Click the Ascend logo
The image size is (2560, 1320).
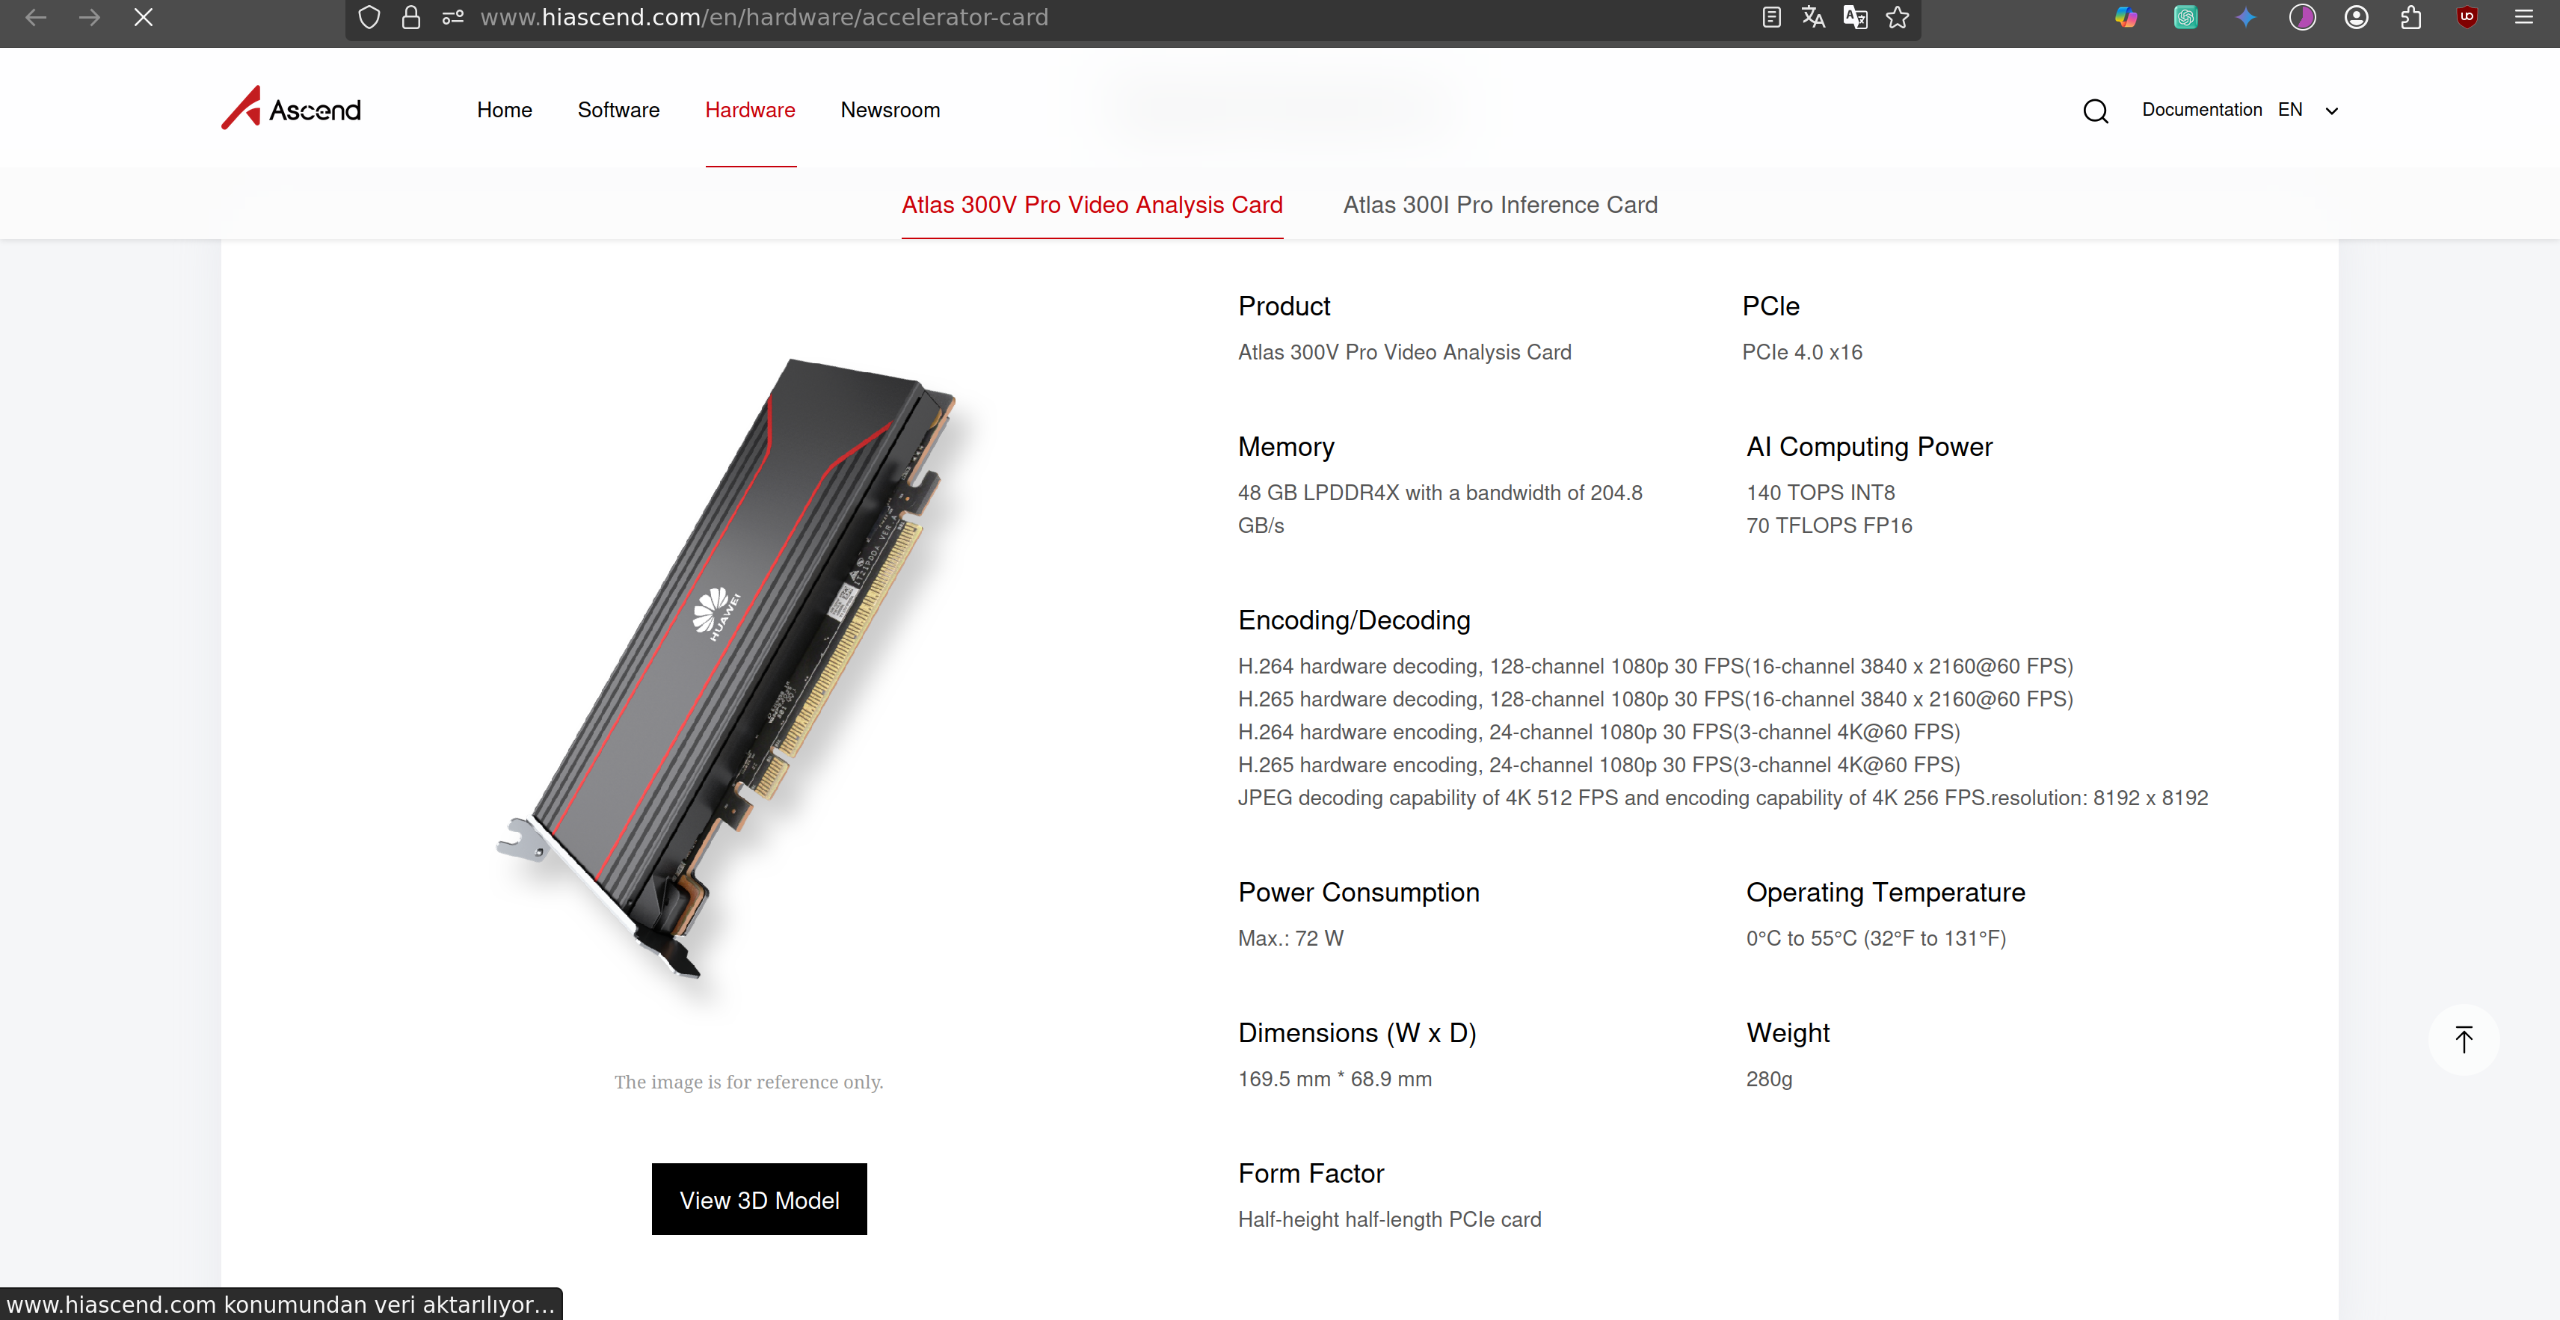[291, 108]
